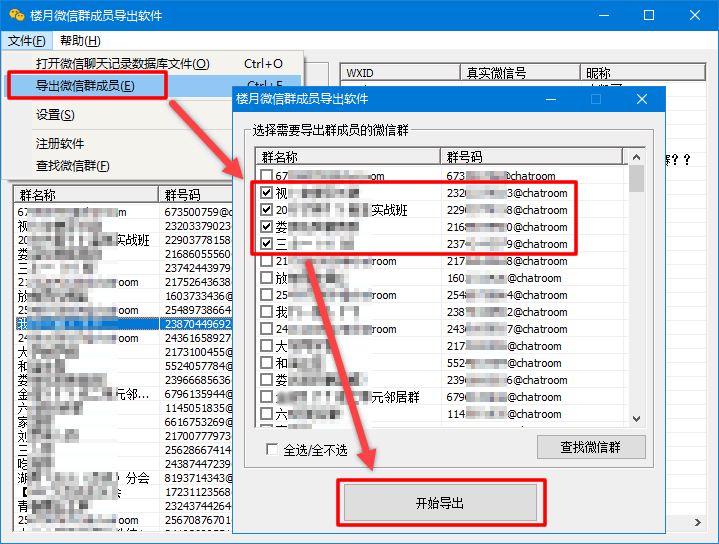
Task: Click the 查找微信群 button in dialog
Action: point(591,447)
